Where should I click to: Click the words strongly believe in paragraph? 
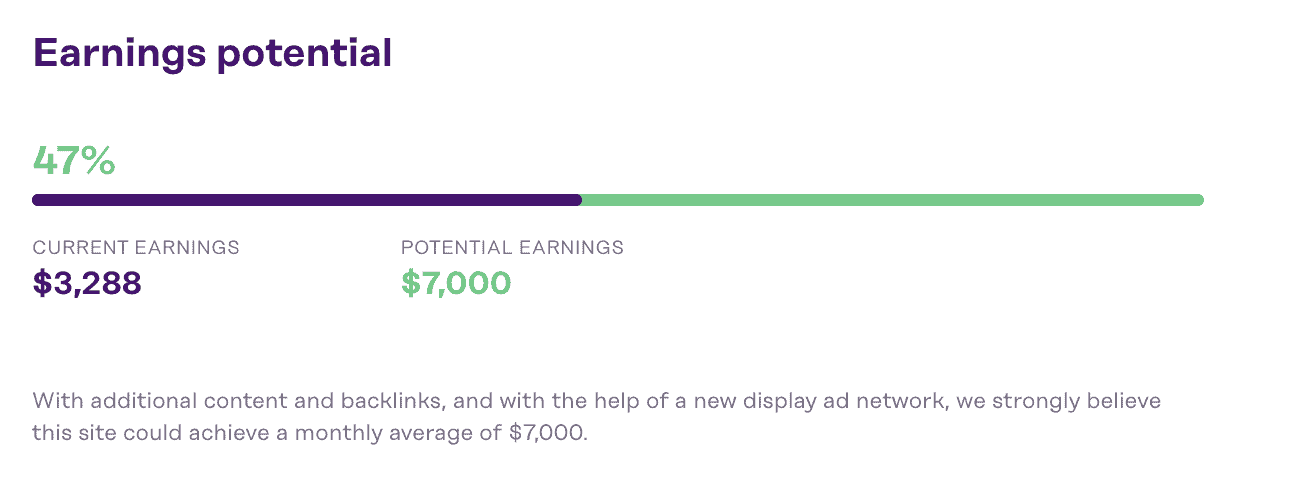1074,401
